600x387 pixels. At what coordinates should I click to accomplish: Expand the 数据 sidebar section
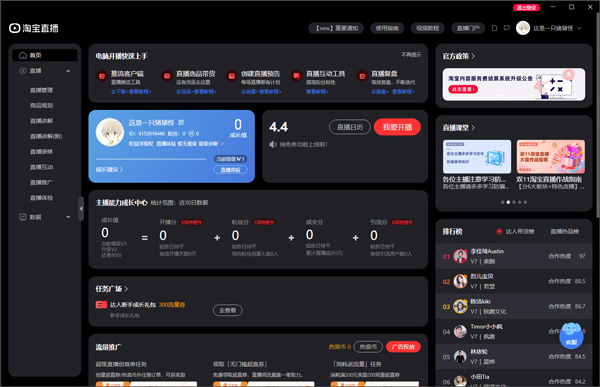pyautogui.click(x=68, y=217)
